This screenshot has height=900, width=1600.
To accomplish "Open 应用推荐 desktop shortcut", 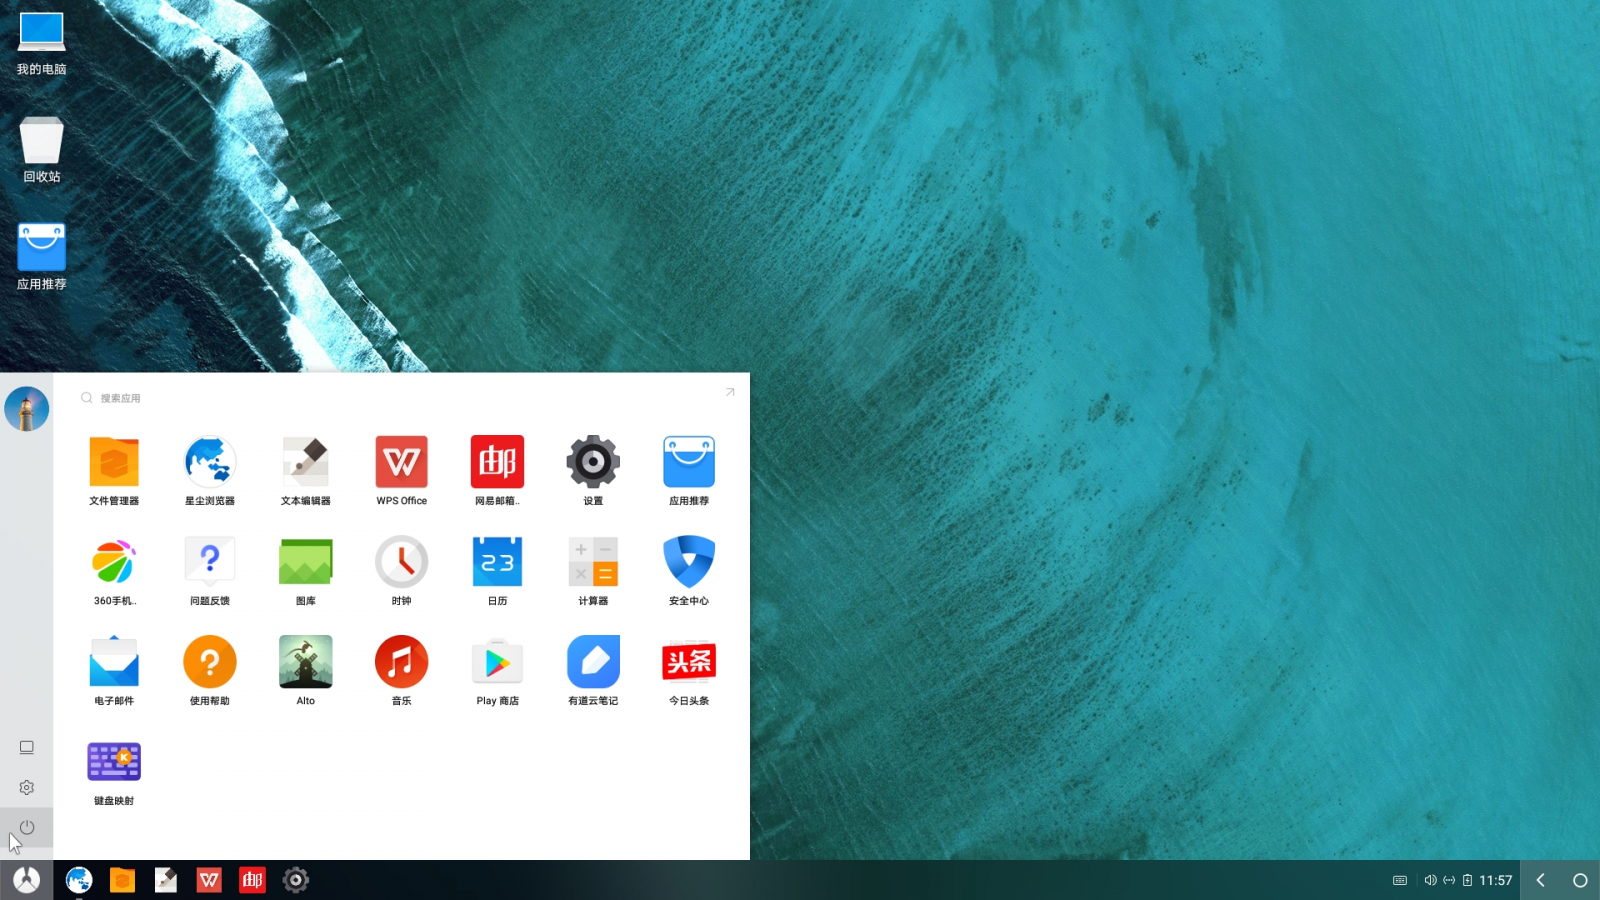I will 42,257.
